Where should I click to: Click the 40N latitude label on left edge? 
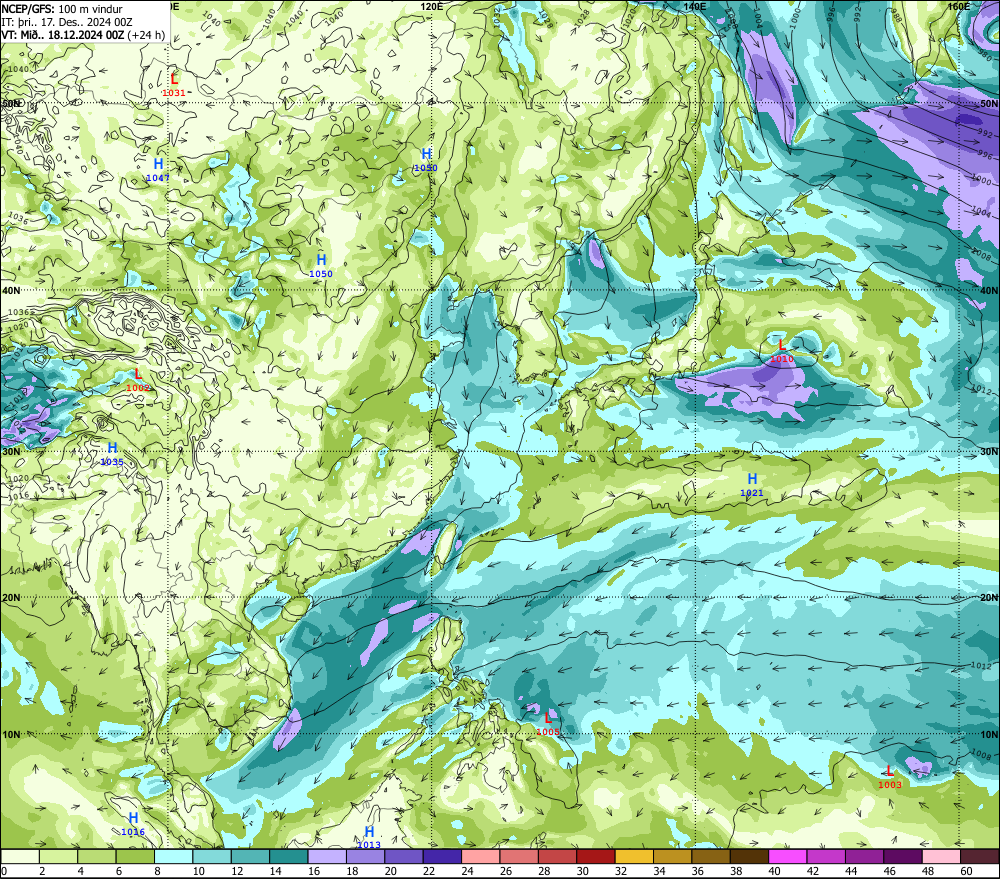coord(10,290)
